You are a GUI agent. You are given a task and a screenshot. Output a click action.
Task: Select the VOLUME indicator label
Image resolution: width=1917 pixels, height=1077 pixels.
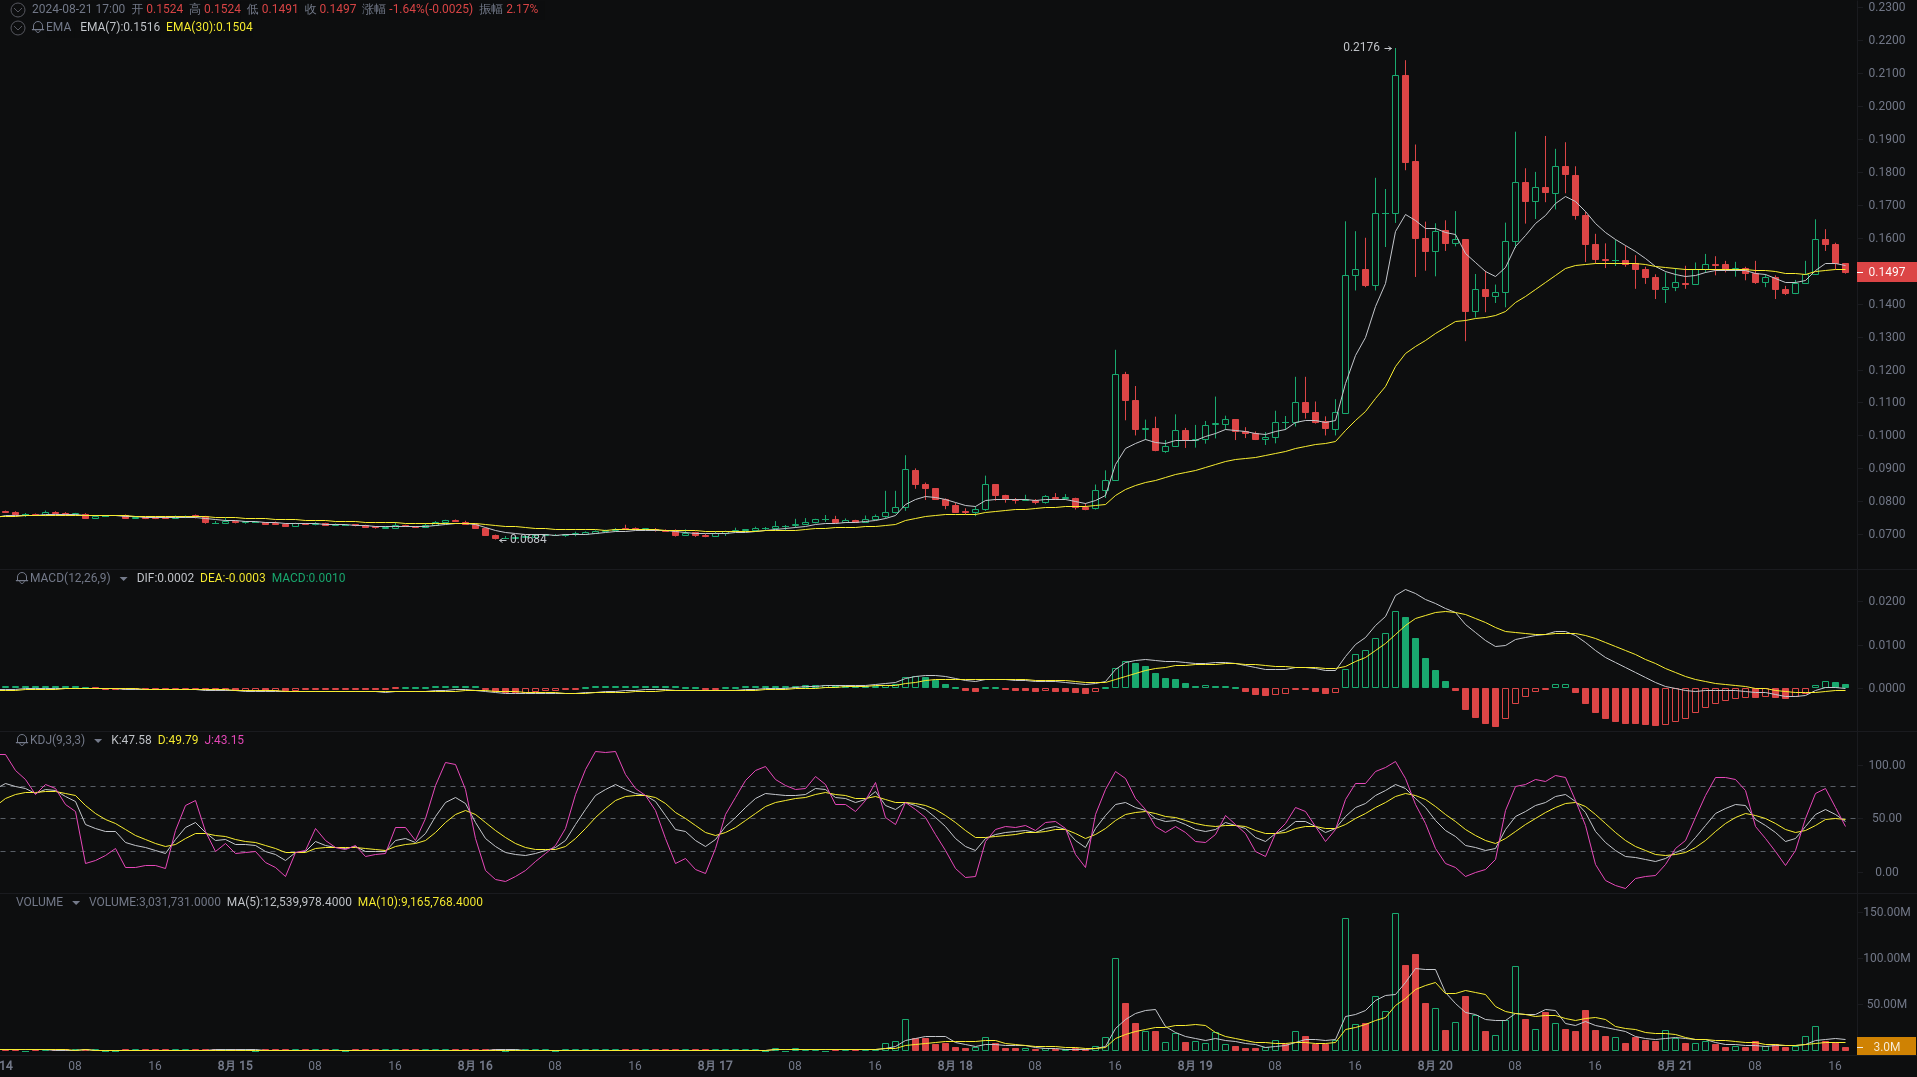39,902
